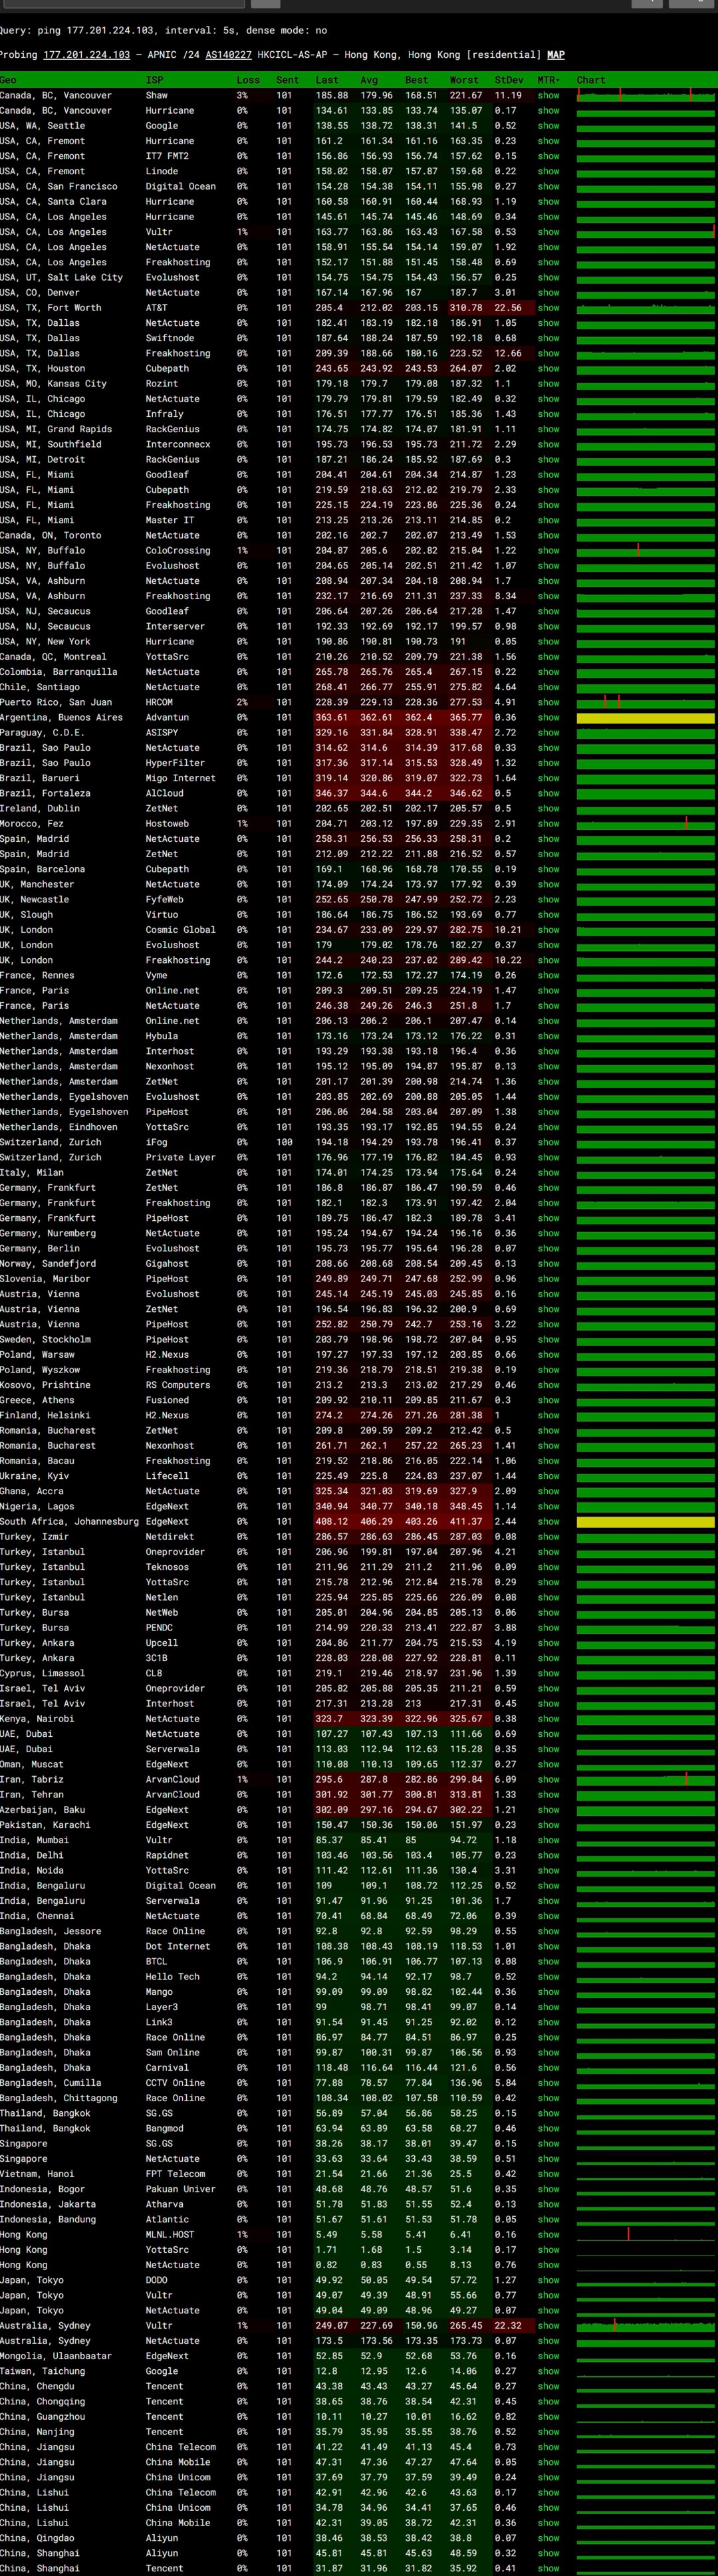This screenshot has width=718, height=2576.
Task: Show MTR for Paraguay ASISPY row
Action: click(548, 733)
